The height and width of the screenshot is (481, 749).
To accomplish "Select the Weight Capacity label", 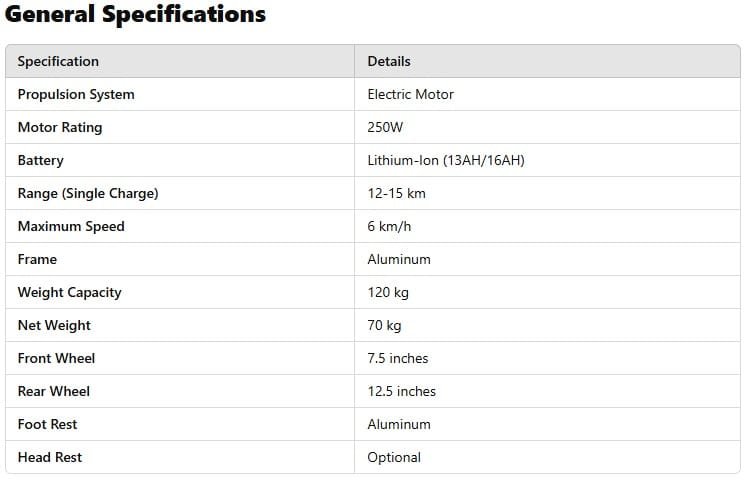I will (x=69, y=292).
